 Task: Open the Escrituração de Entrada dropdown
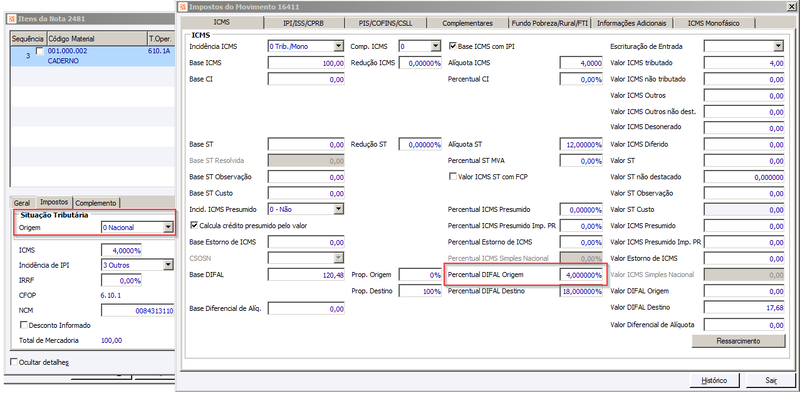(778, 46)
